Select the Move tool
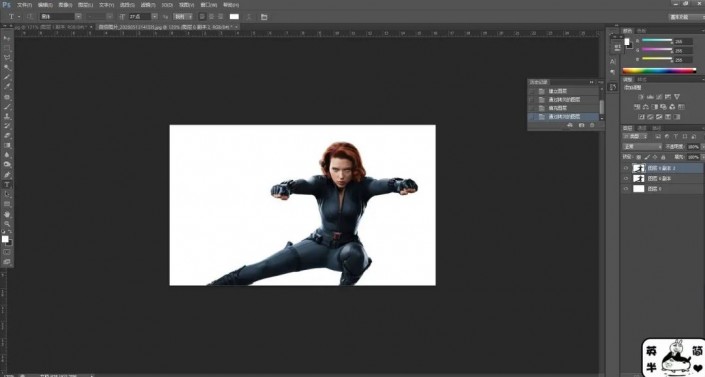 7,39
